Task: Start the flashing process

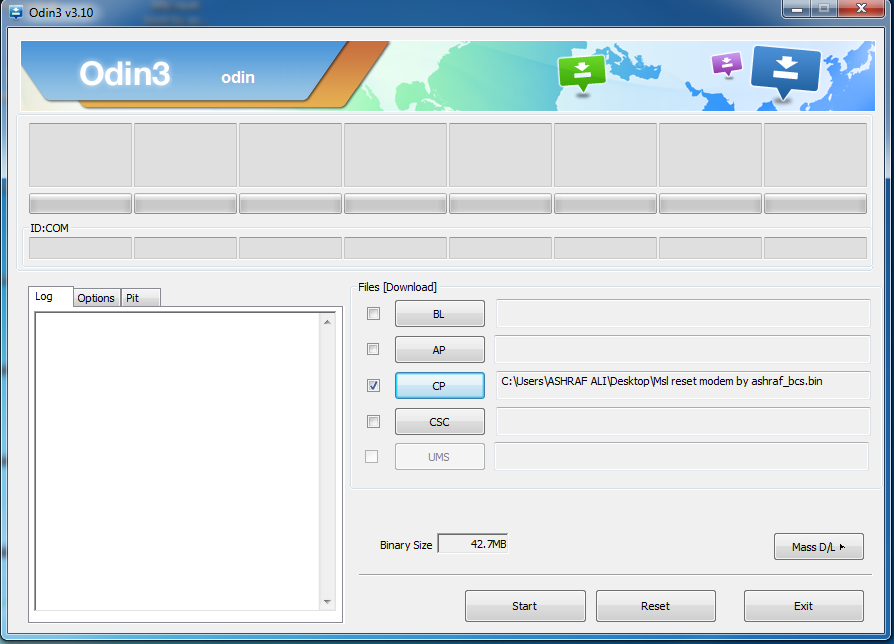Action: (x=525, y=606)
